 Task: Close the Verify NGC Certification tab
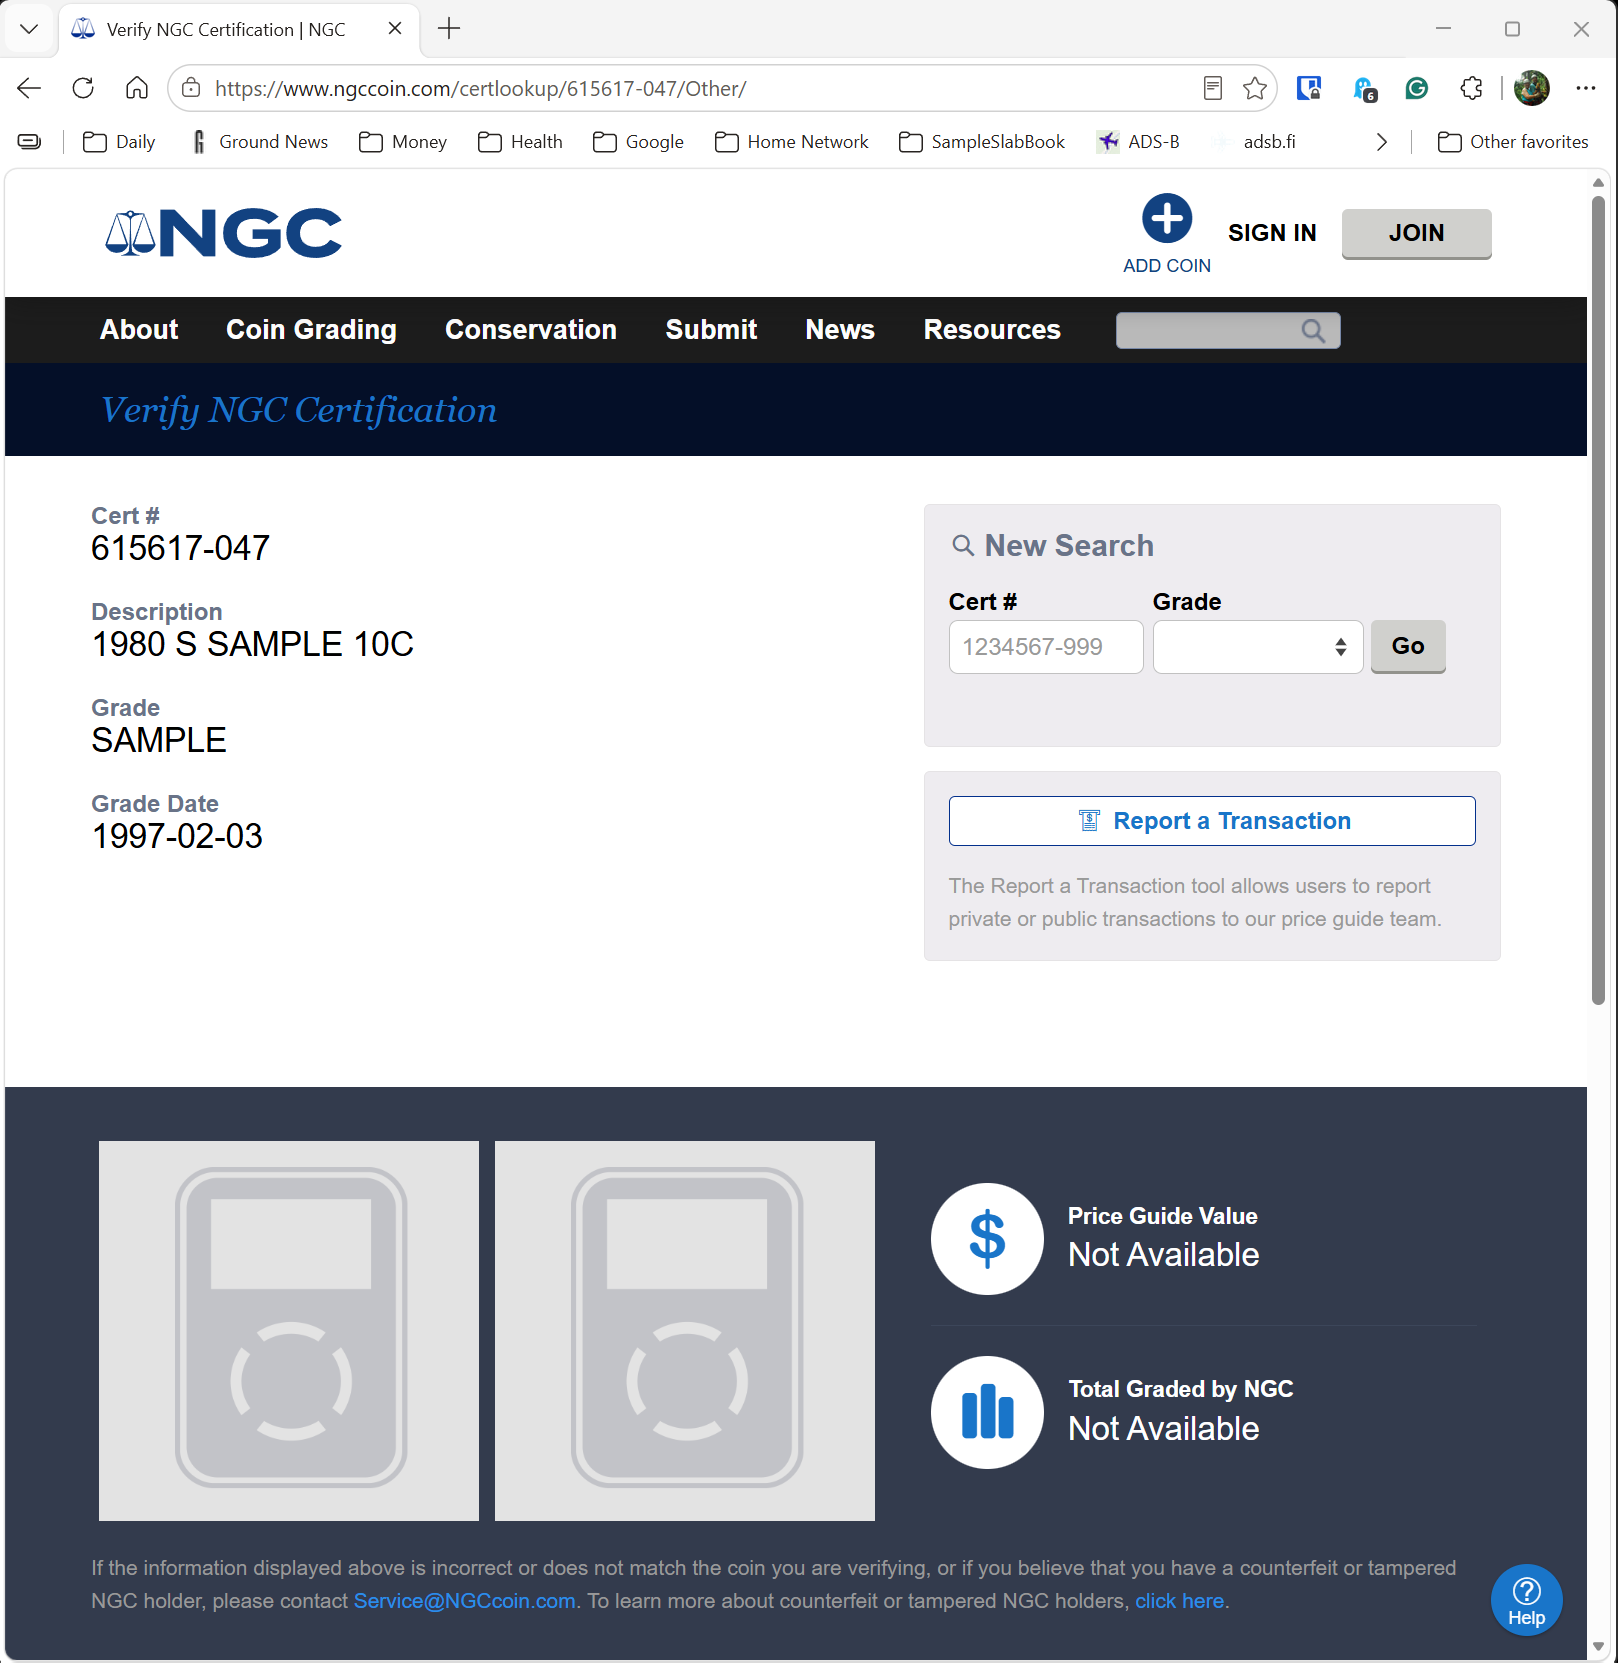[395, 29]
